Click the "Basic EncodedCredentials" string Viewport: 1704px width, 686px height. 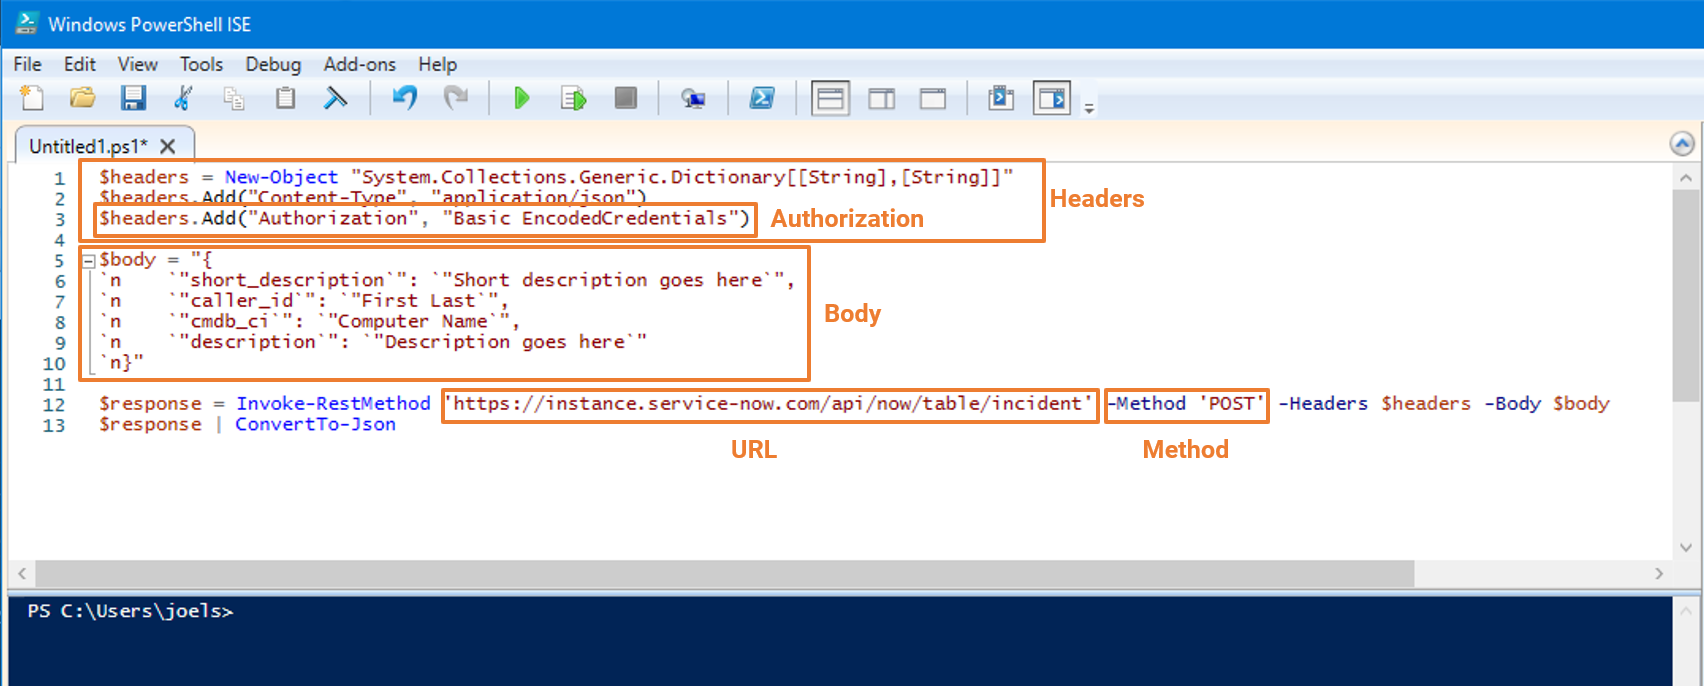590,218
